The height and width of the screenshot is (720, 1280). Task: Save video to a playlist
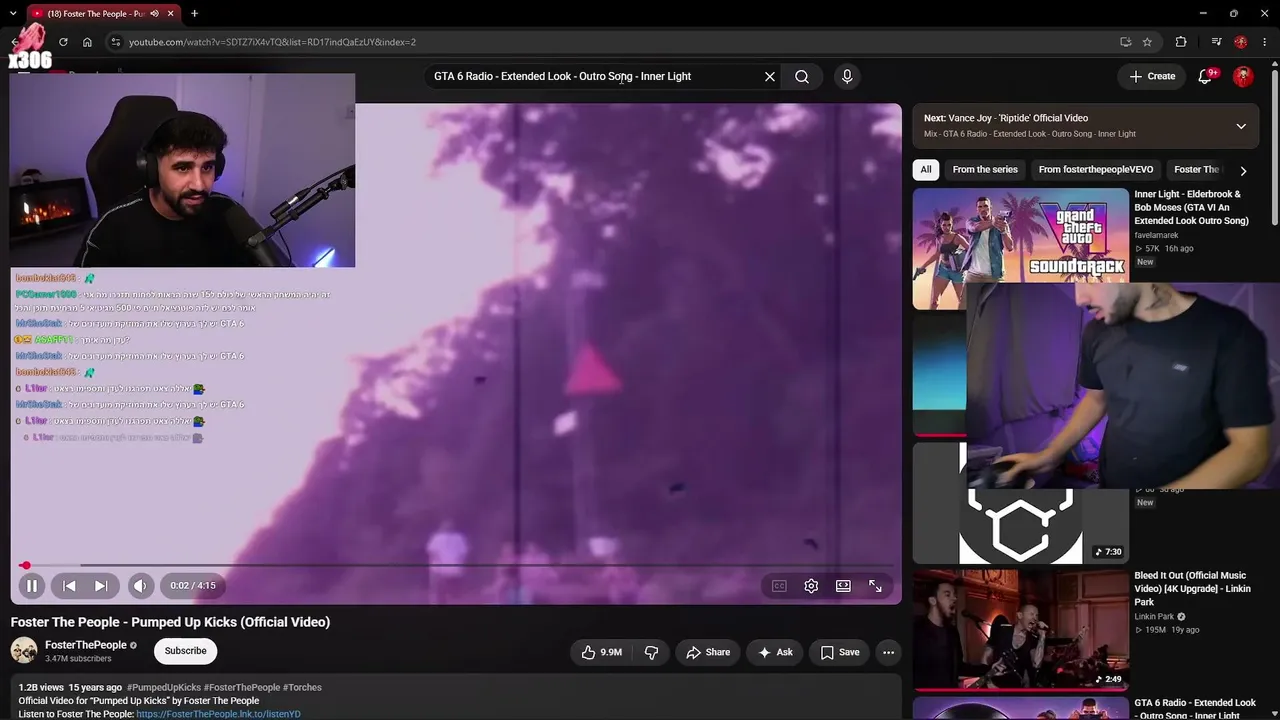click(840, 652)
